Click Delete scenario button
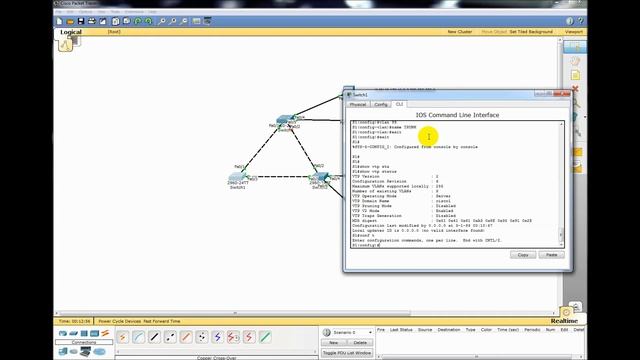 tap(360, 342)
